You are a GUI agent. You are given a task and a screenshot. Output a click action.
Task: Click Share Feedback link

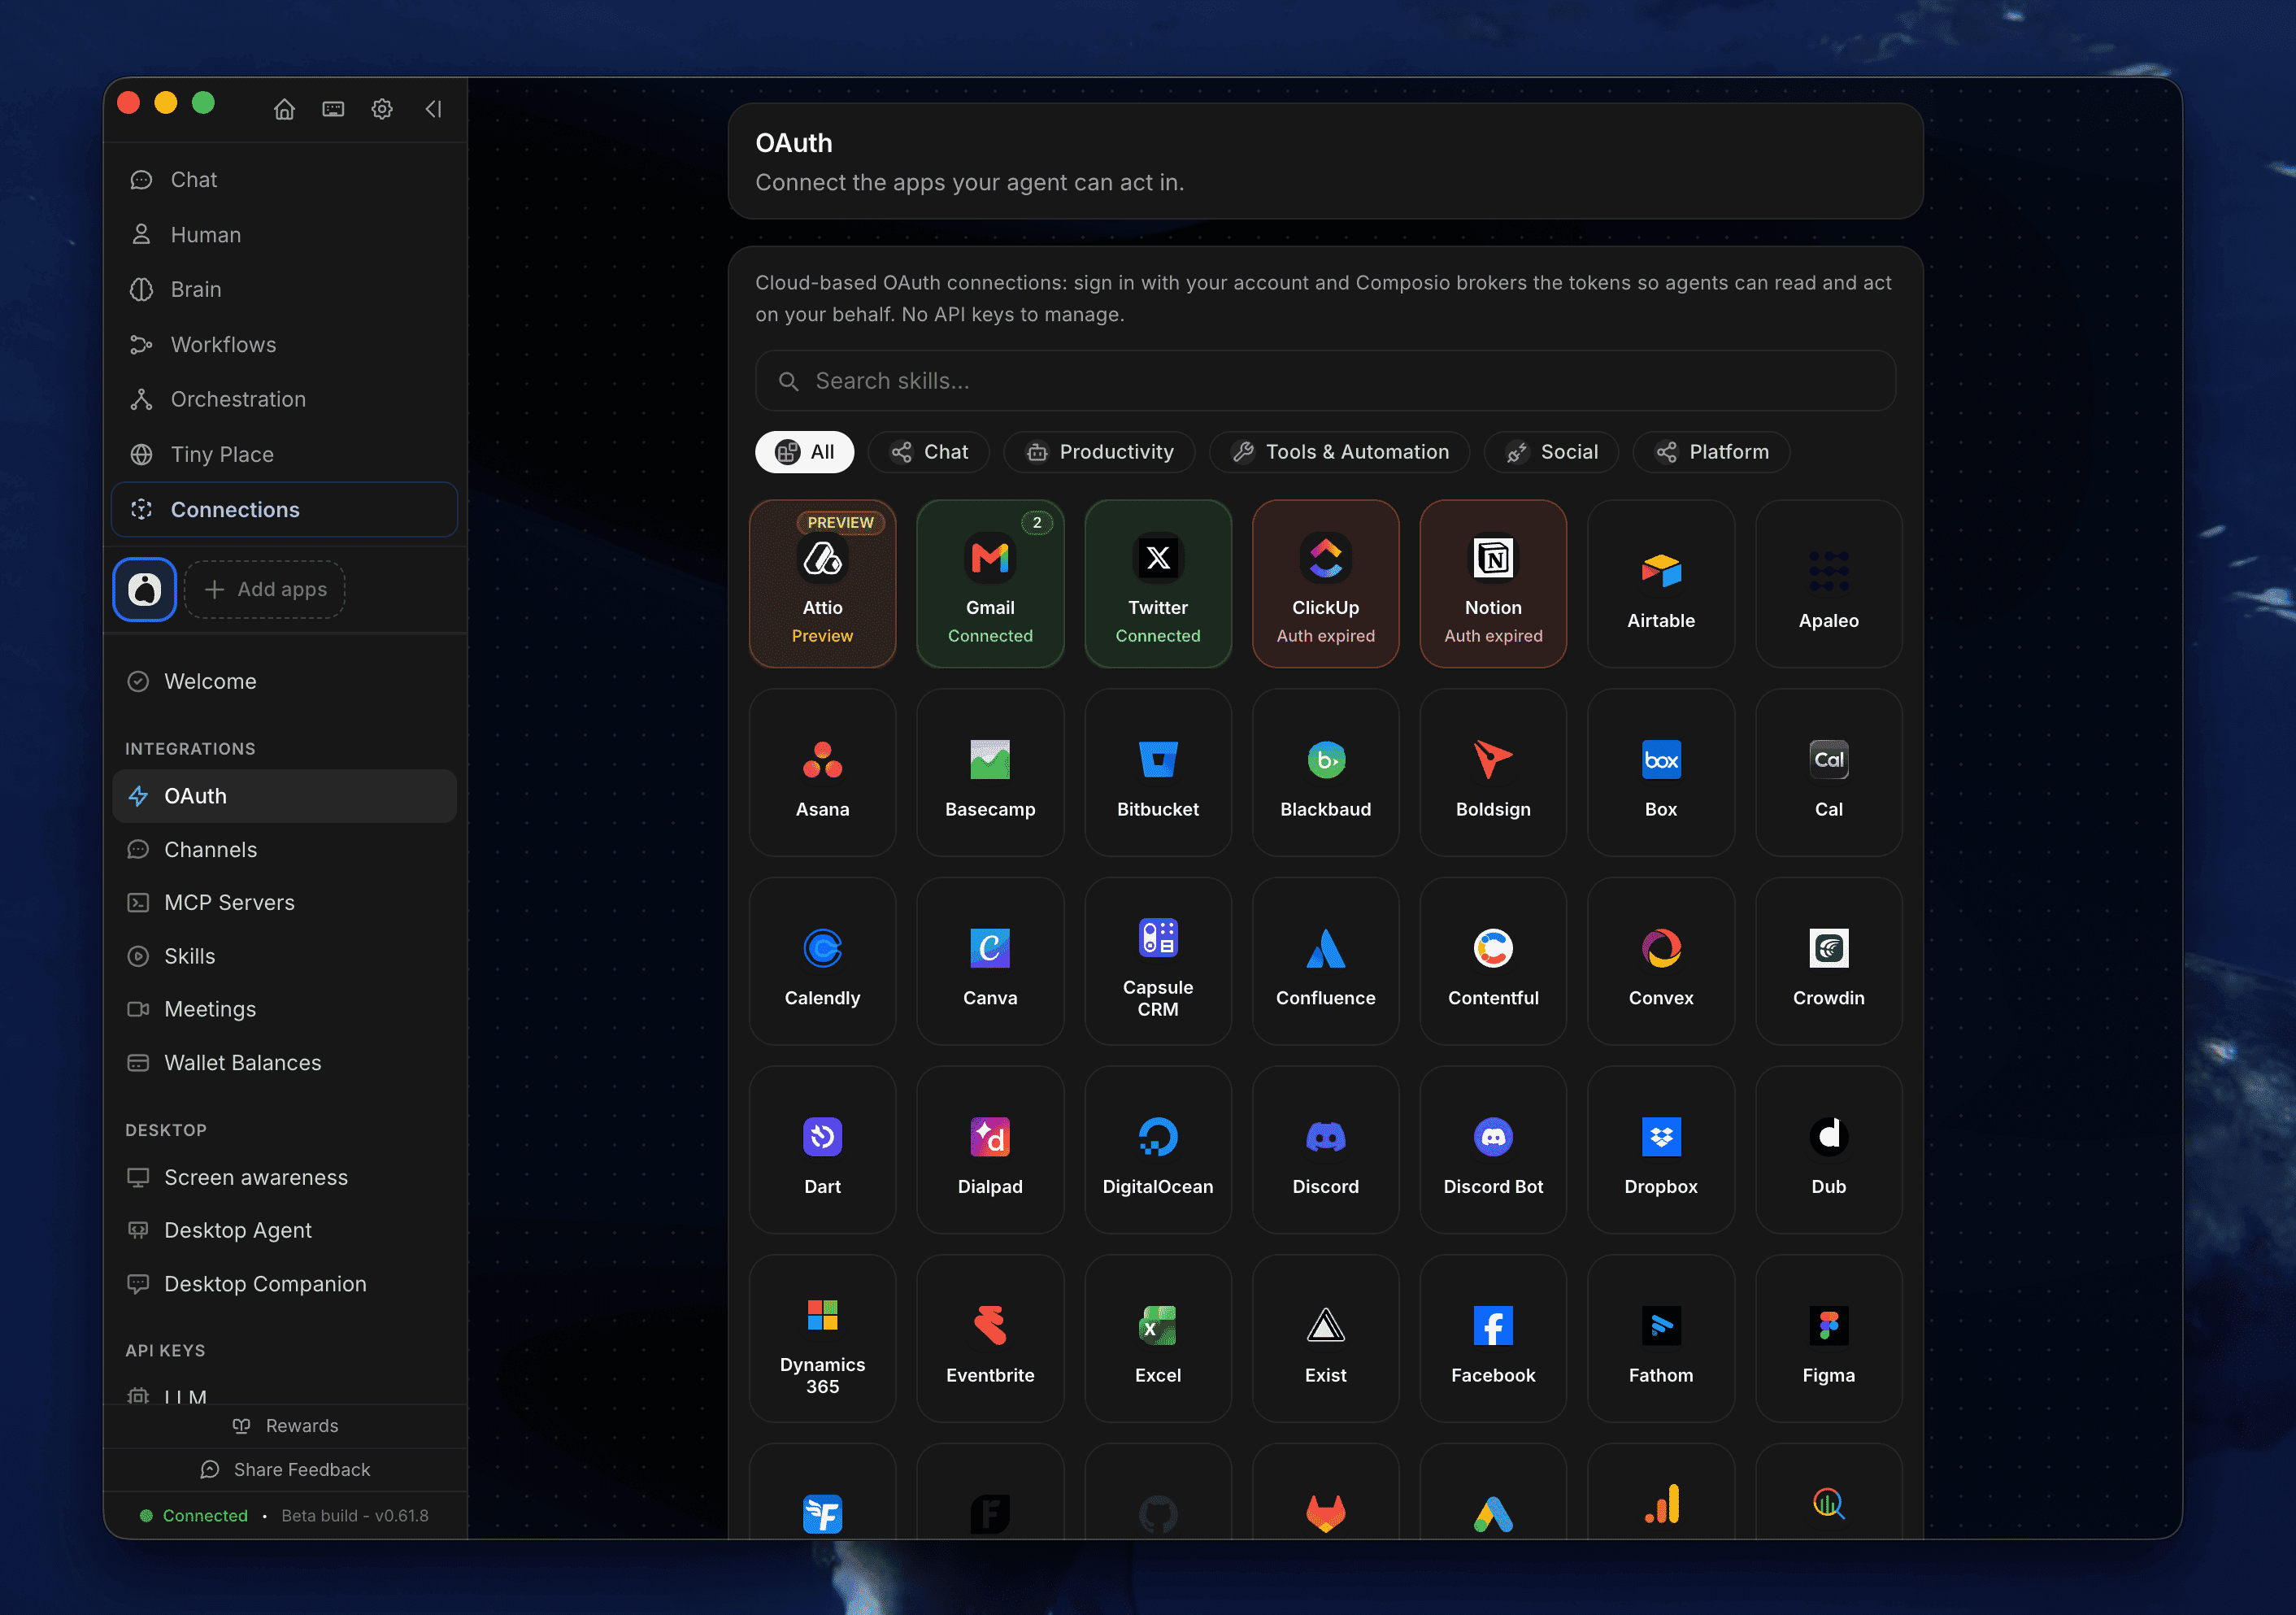point(285,1470)
